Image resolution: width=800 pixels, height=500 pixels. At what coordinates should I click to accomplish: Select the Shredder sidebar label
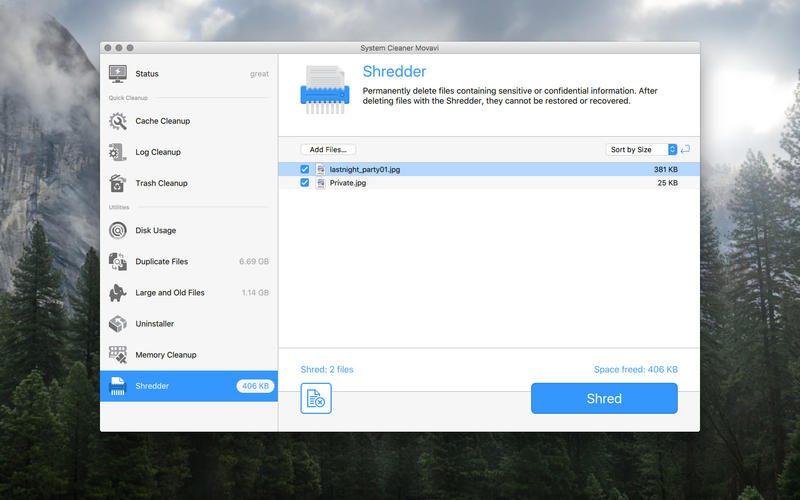point(152,386)
